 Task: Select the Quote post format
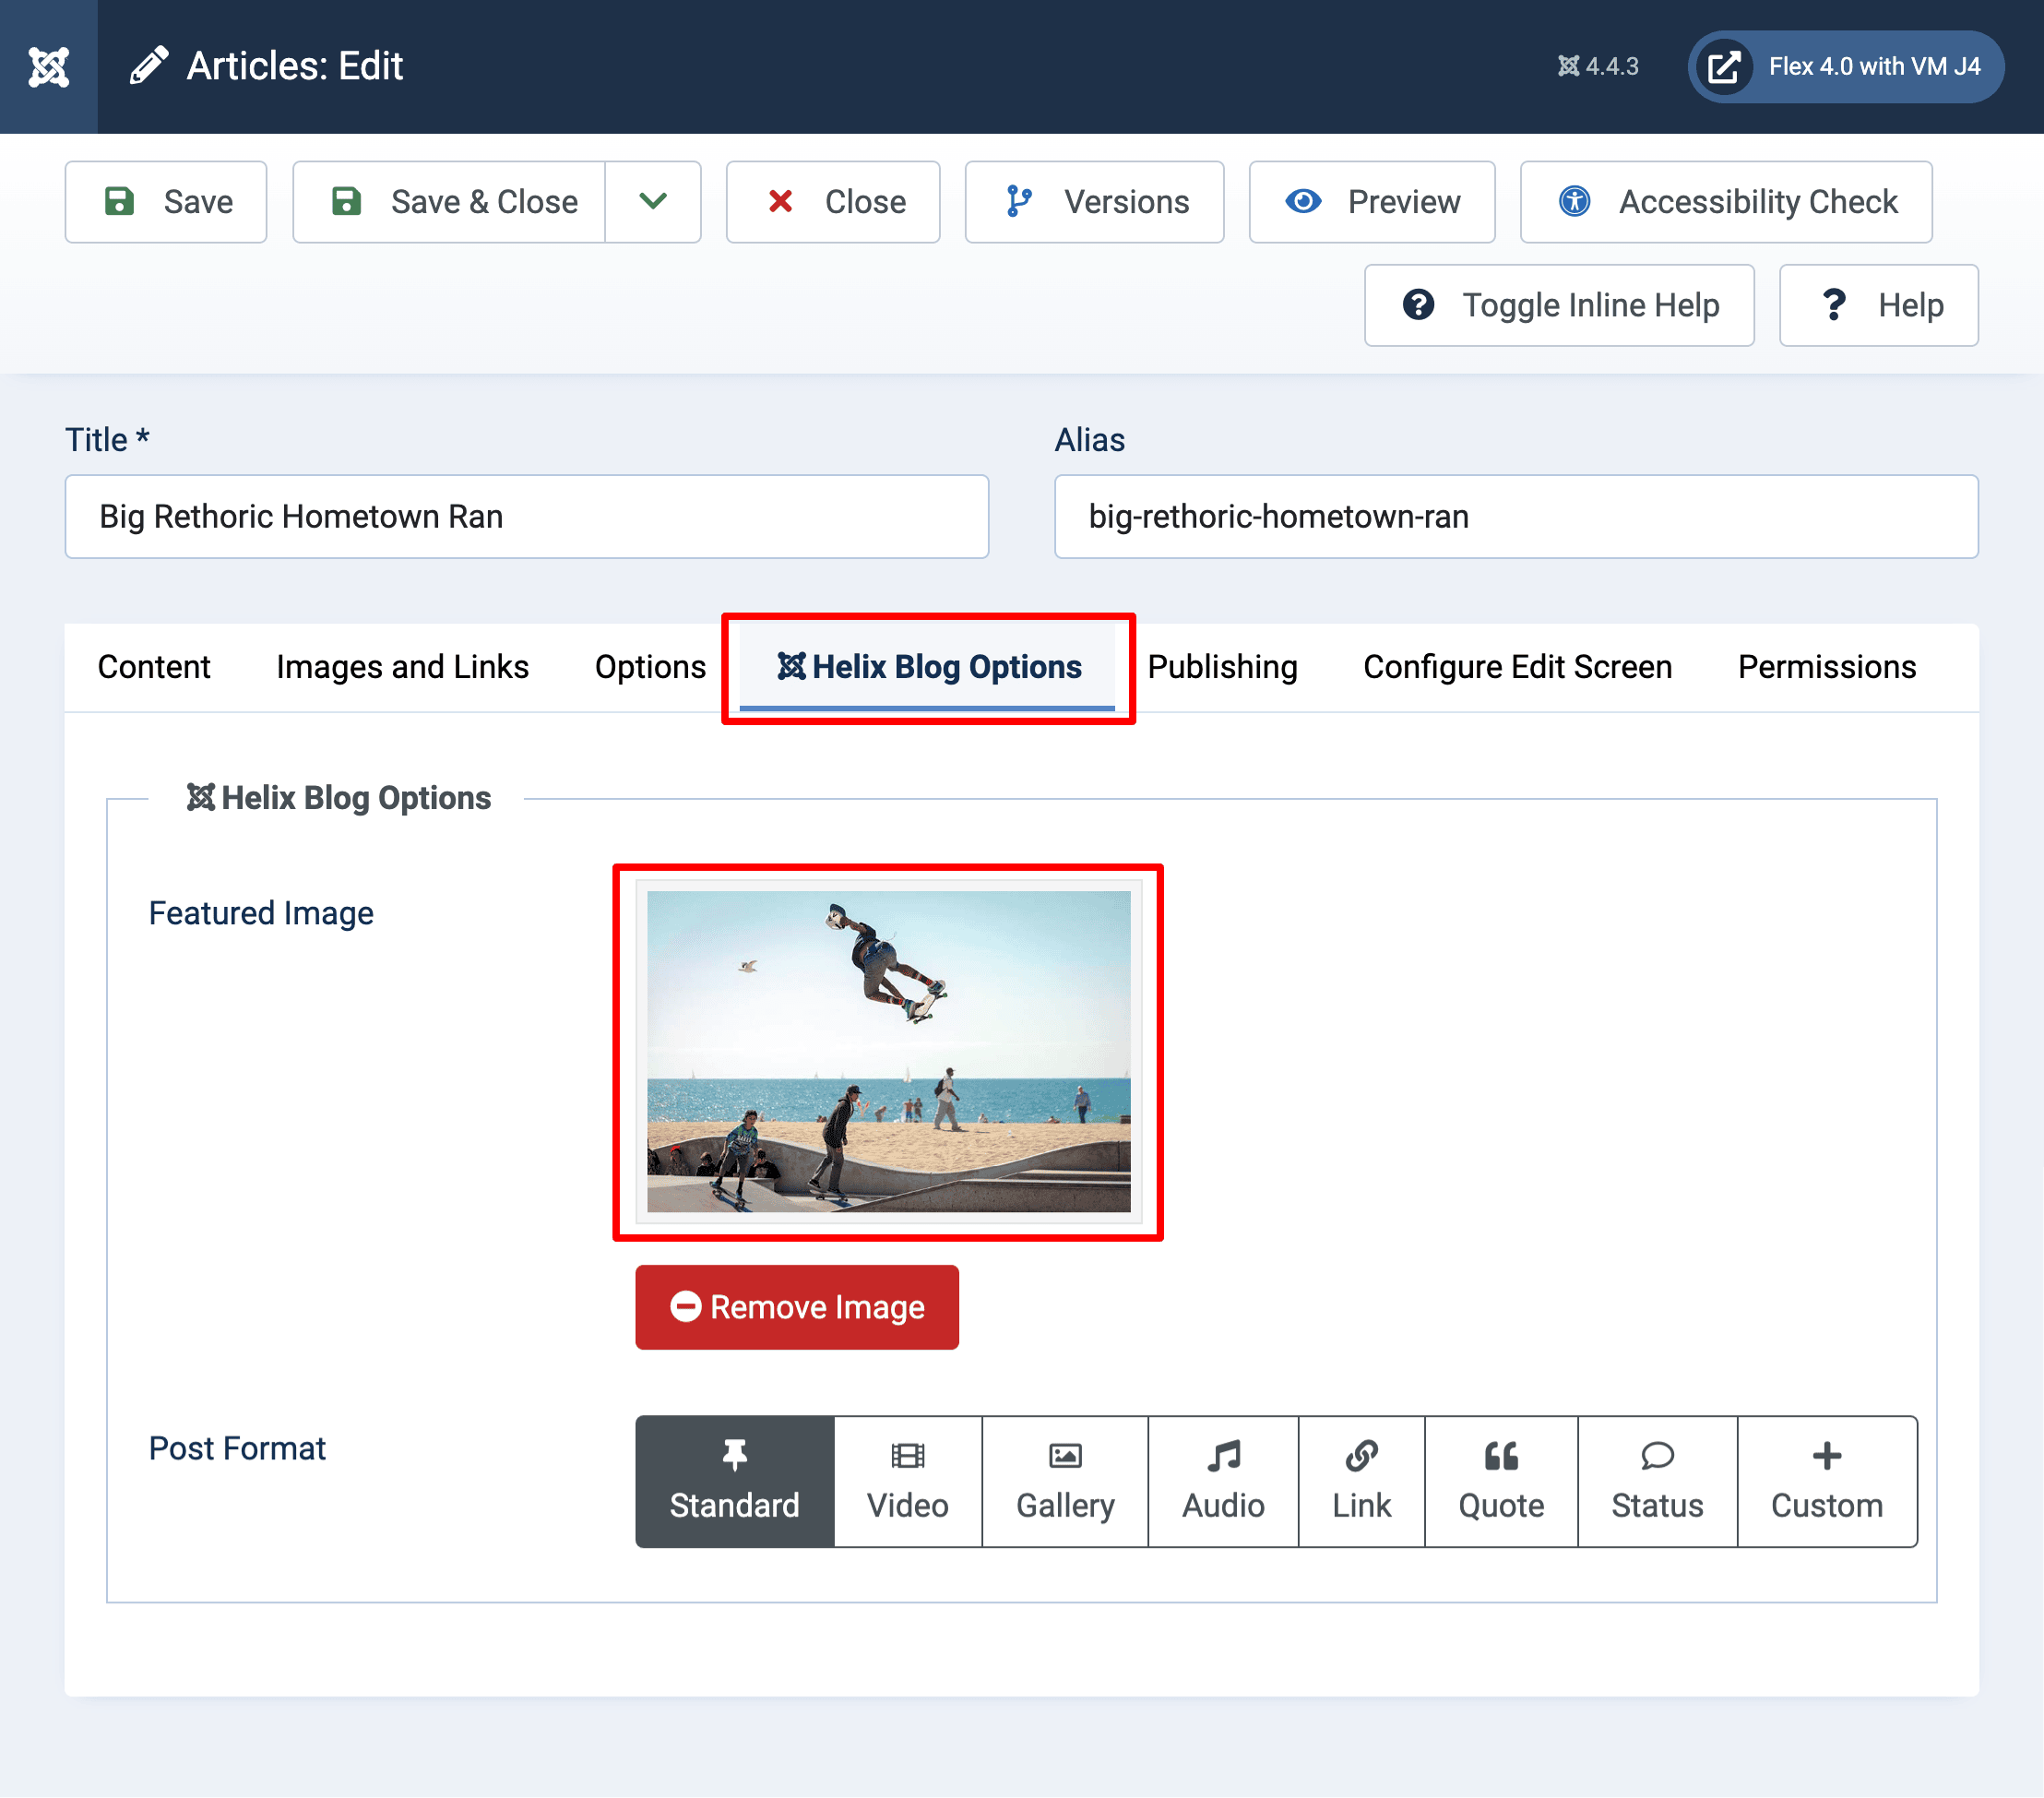[1500, 1480]
